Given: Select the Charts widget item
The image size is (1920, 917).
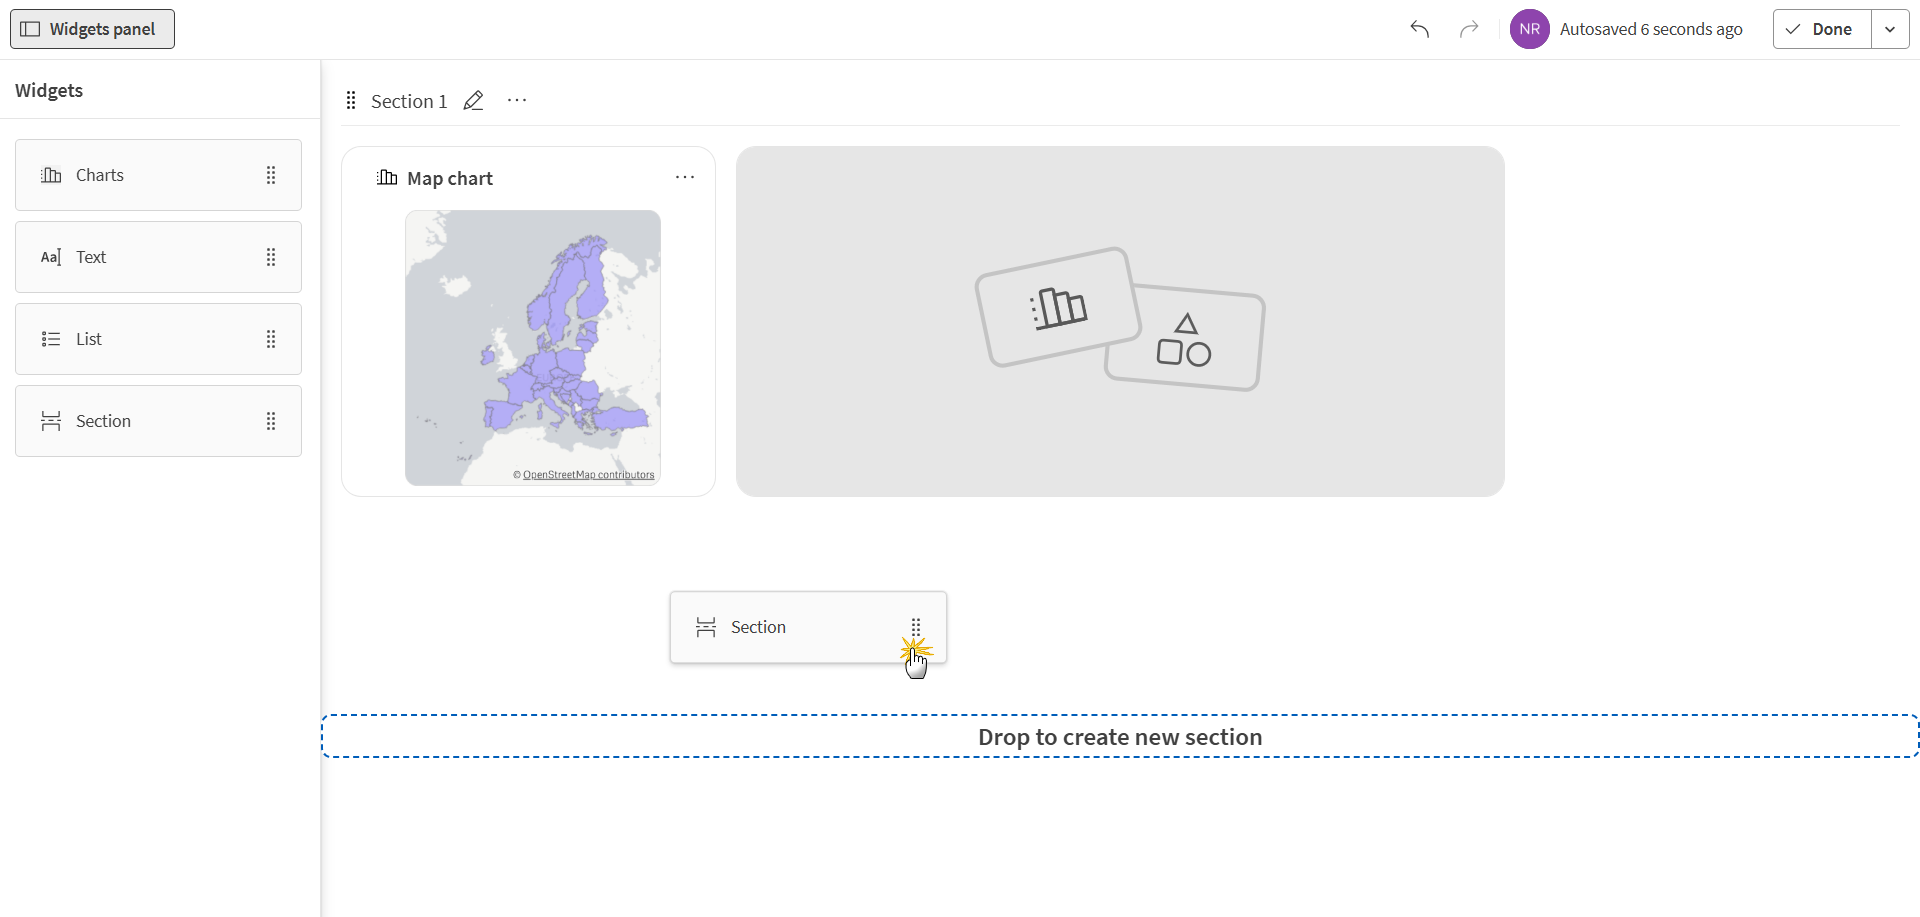Looking at the screenshot, I should [x=158, y=175].
